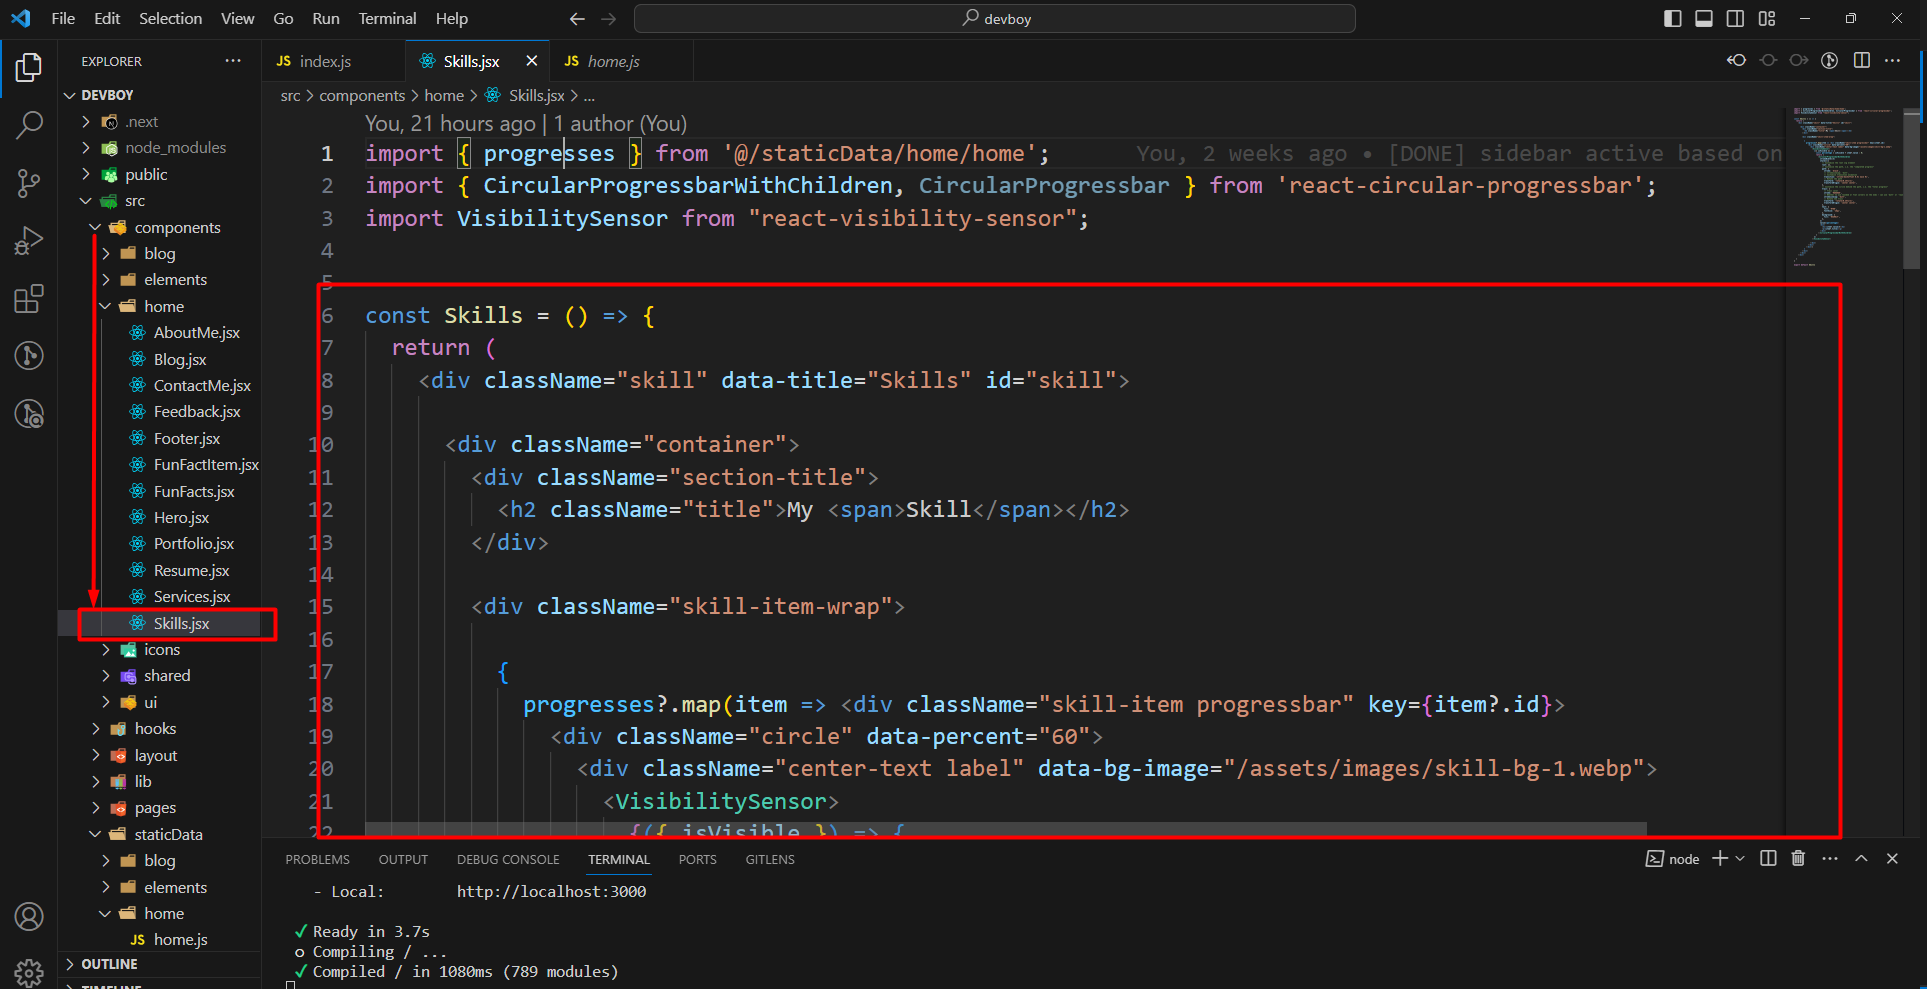Image resolution: width=1927 pixels, height=989 pixels.
Task: Collapse the staticData folder
Action: tap(168, 835)
